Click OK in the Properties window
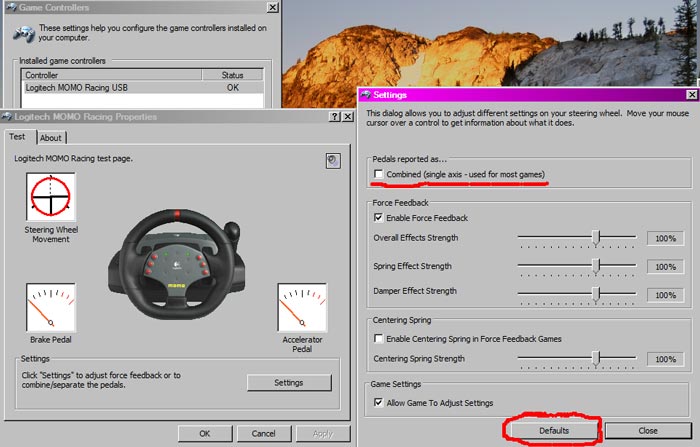Screen dimensions: 700x447 click(205, 434)
